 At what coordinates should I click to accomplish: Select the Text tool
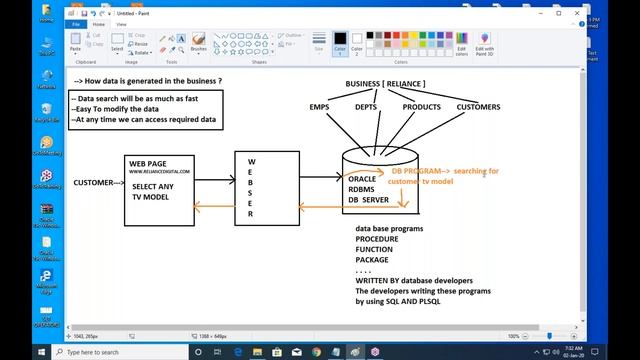pos(181,39)
